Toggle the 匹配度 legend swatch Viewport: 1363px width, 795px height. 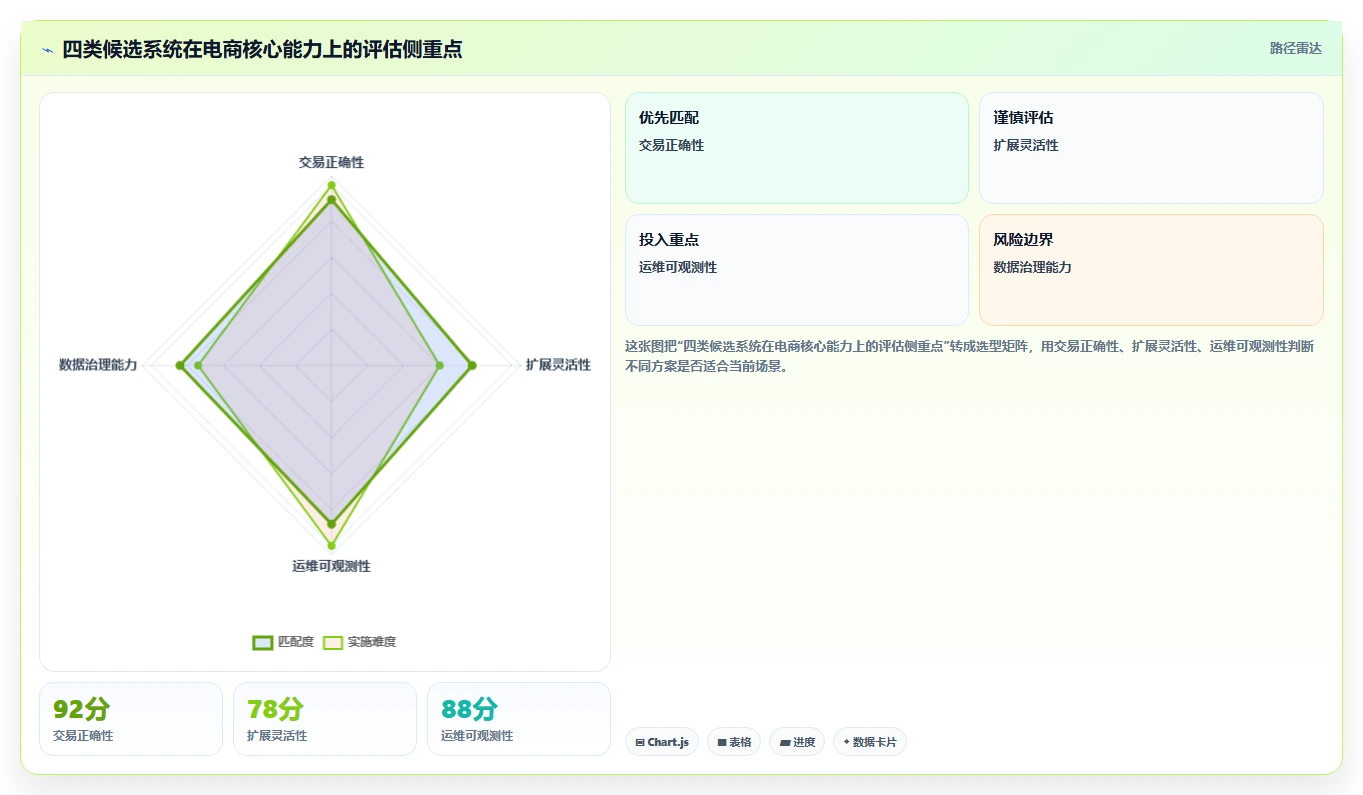coord(263,642)
